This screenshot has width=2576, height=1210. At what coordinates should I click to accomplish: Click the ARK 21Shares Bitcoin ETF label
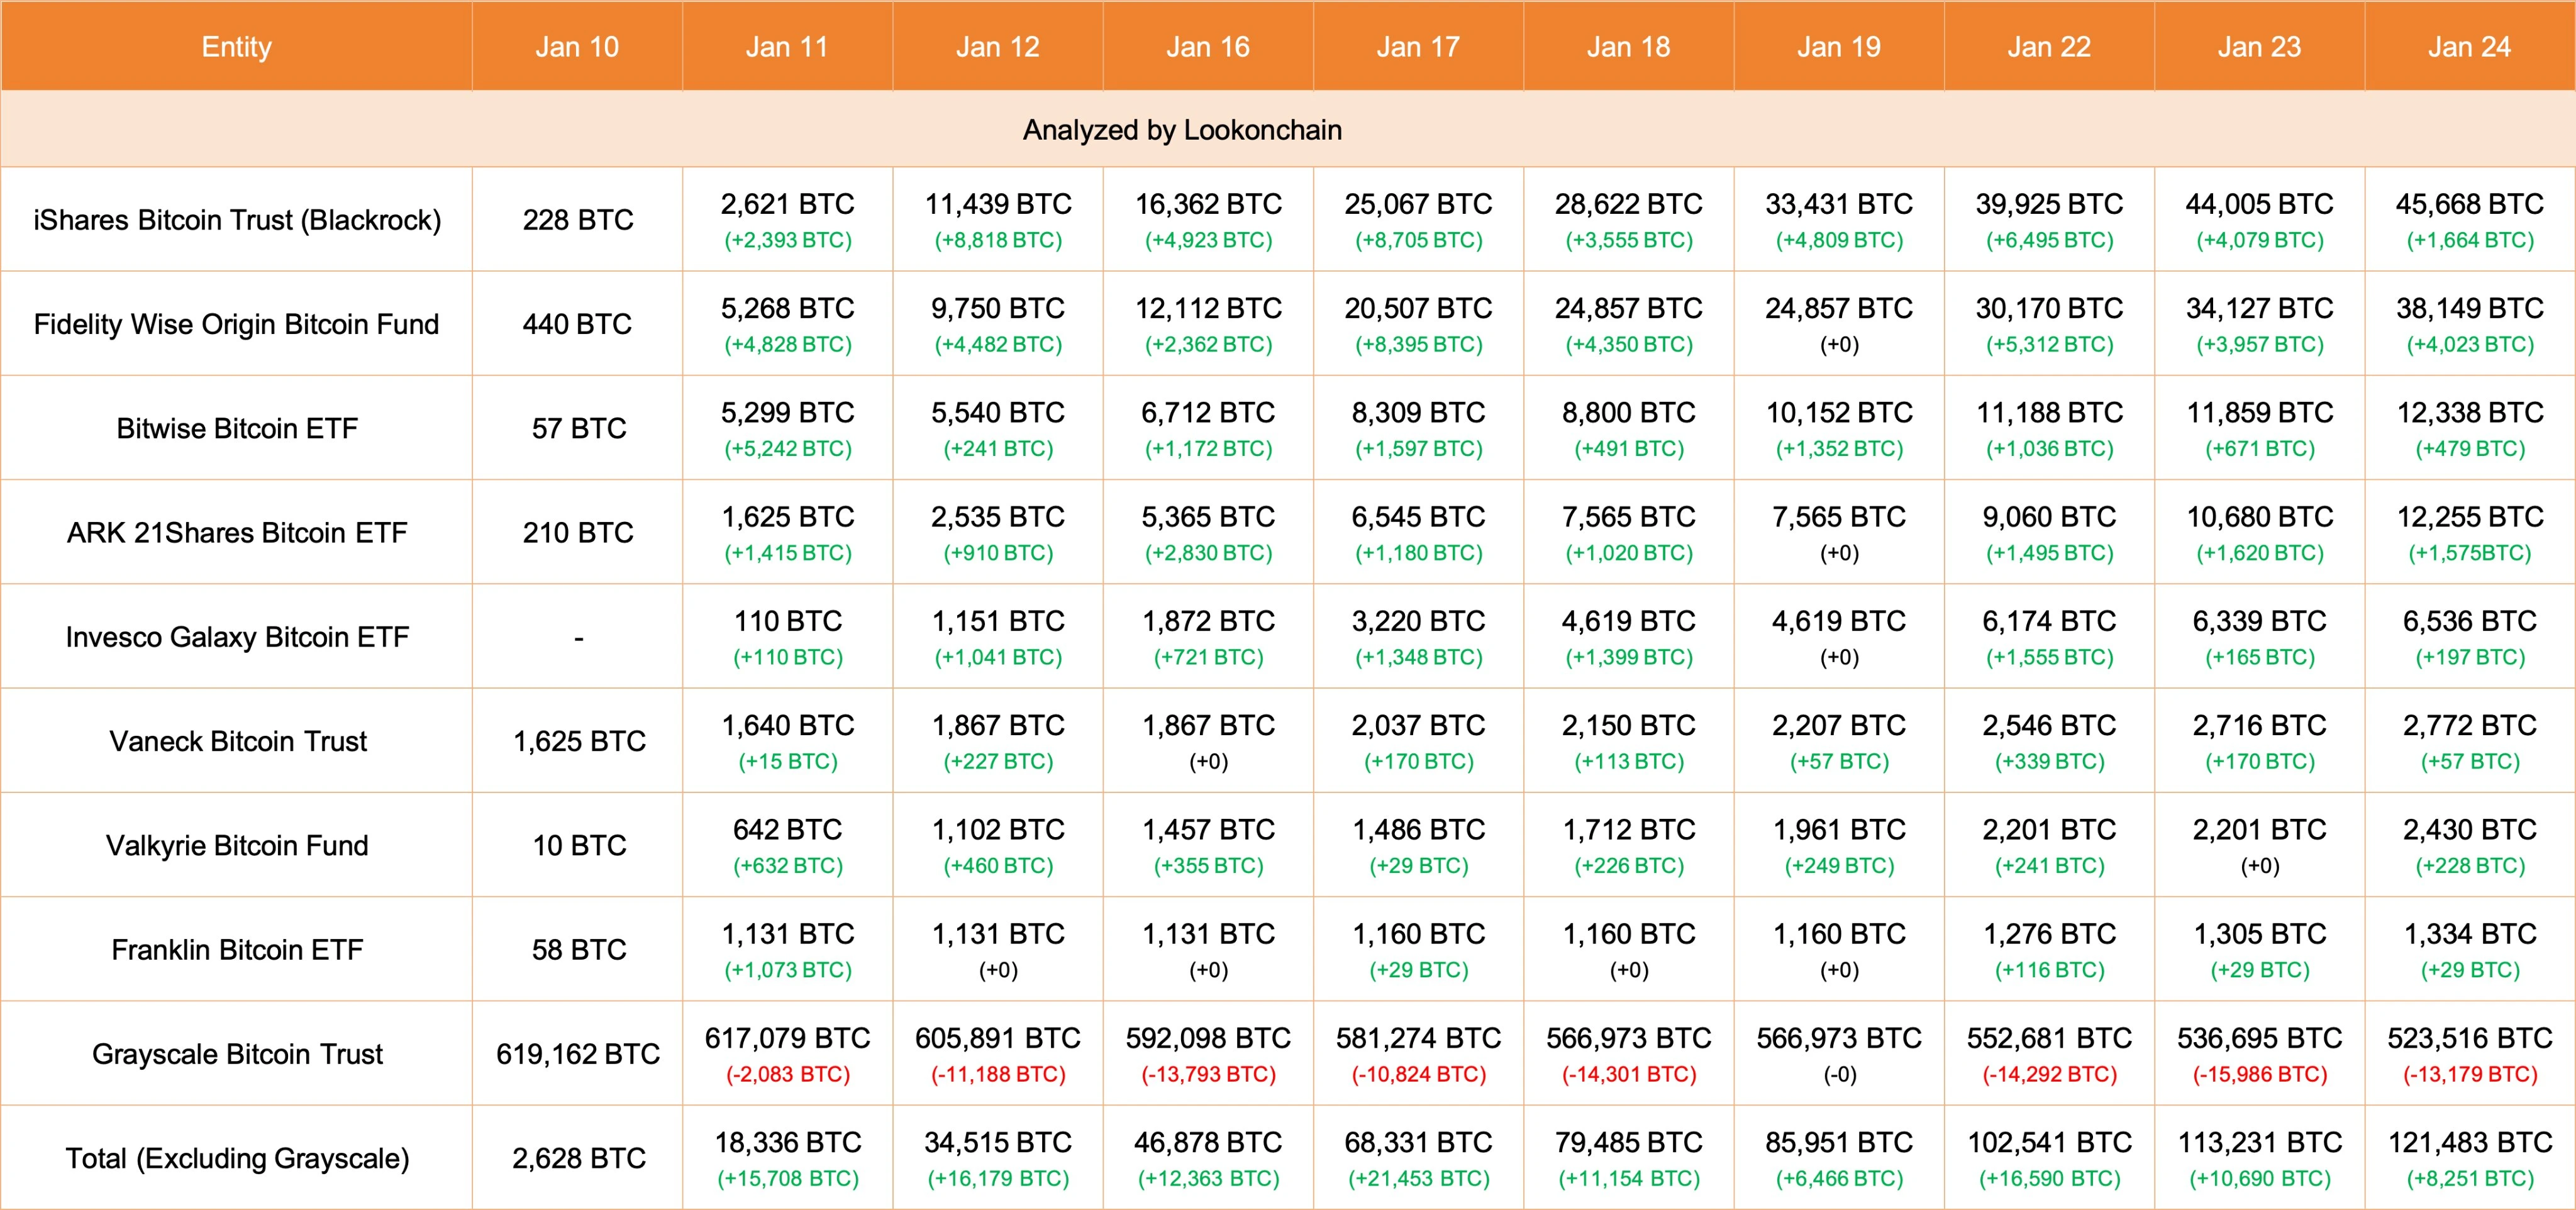coord(237,533)
